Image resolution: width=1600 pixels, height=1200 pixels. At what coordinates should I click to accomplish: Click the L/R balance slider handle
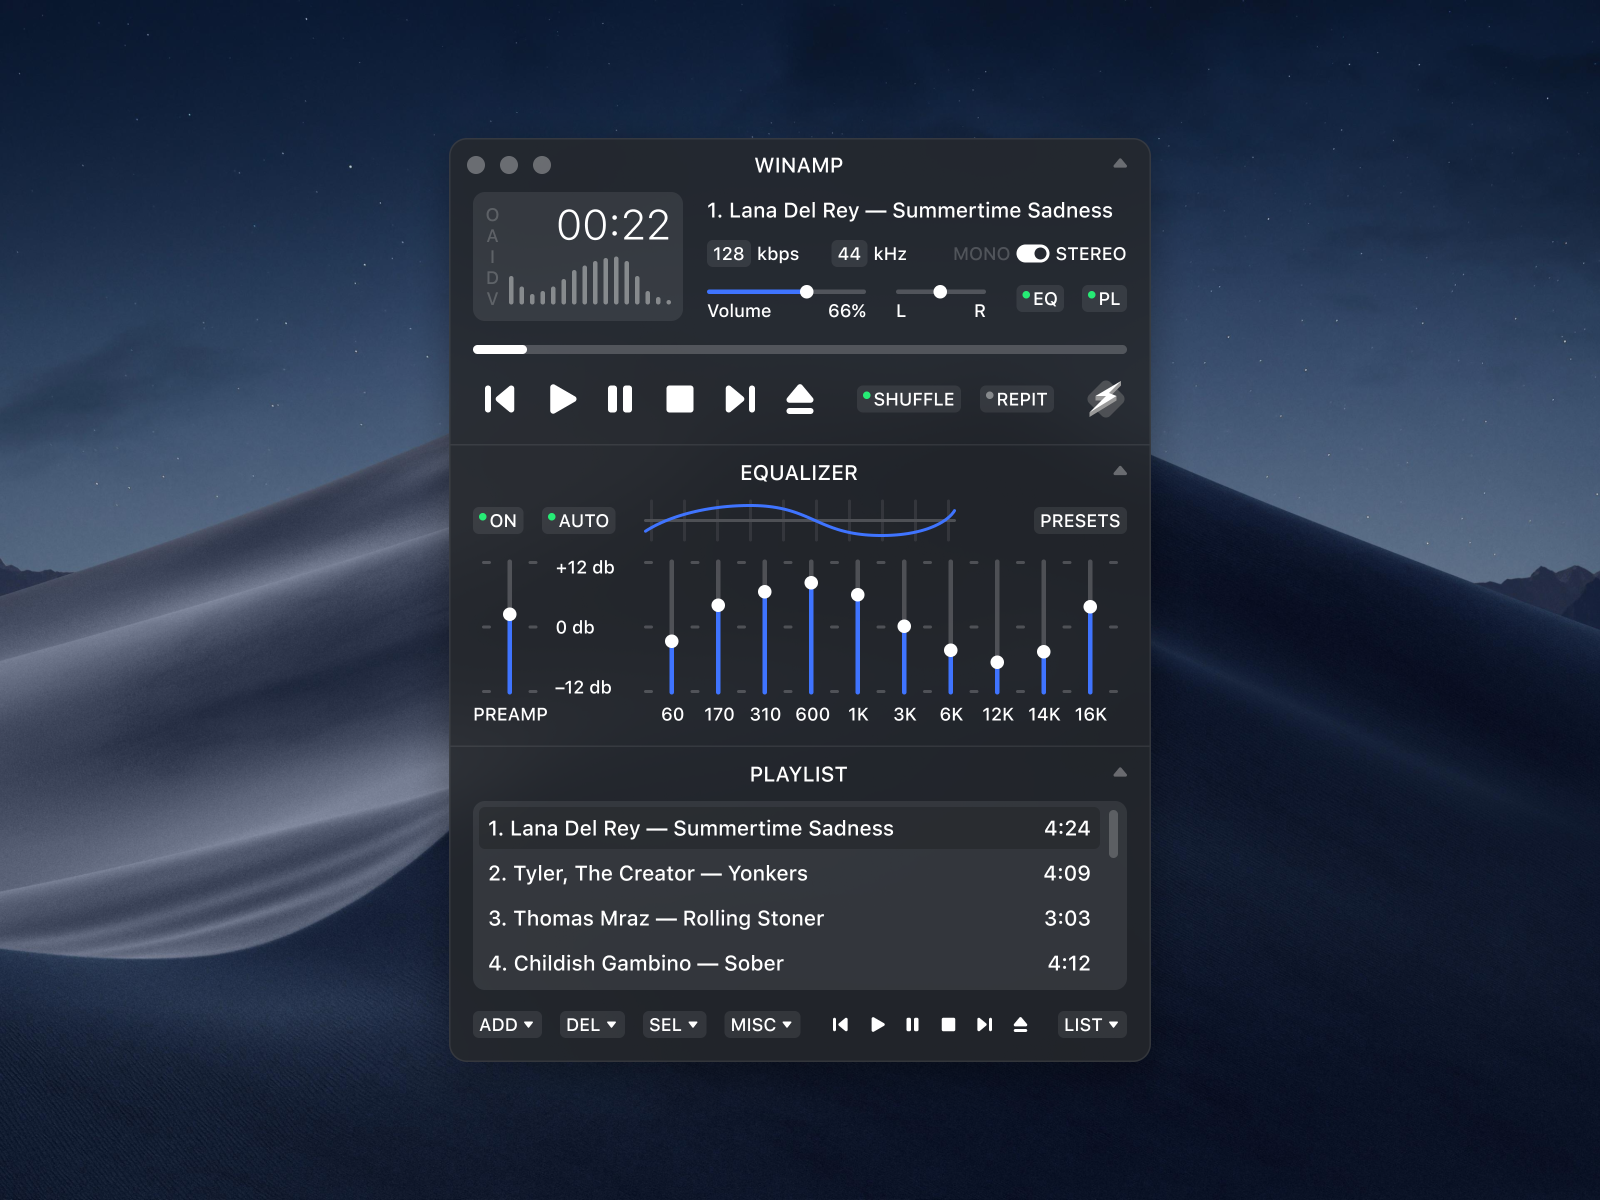(940, 292)
